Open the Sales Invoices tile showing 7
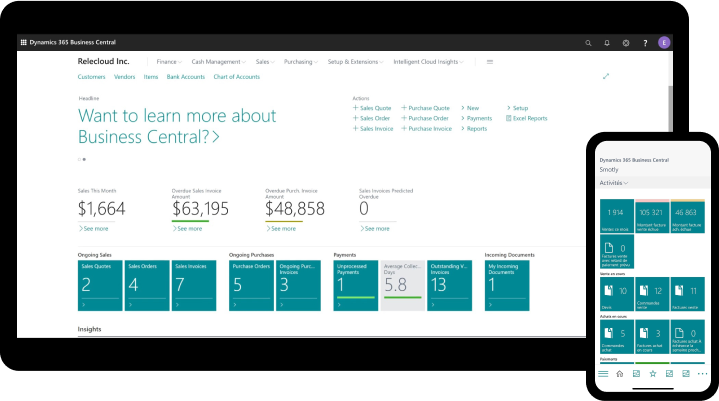The height and width of the screenshot is (401, 719). click(x=194, y=286)
